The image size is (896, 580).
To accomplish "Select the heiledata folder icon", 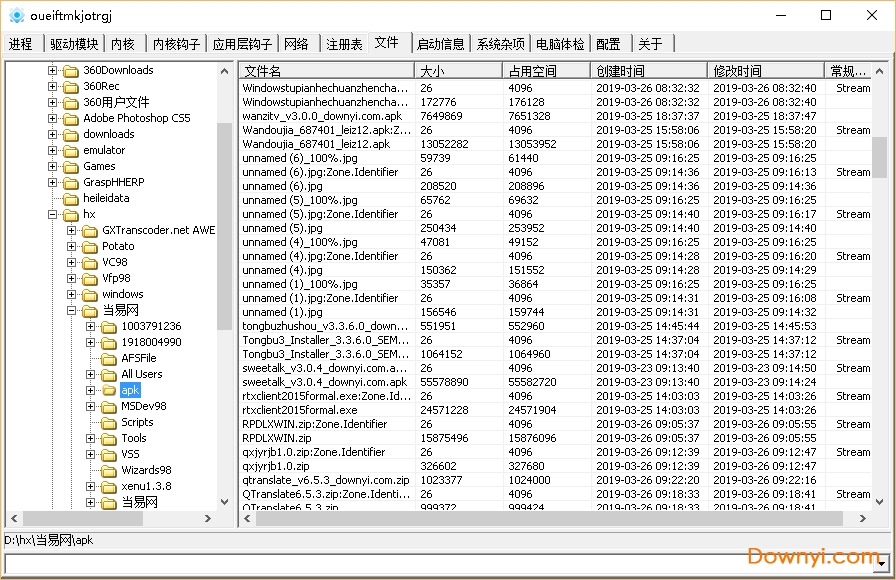I will pyautogui.click(x=70, y=198).
